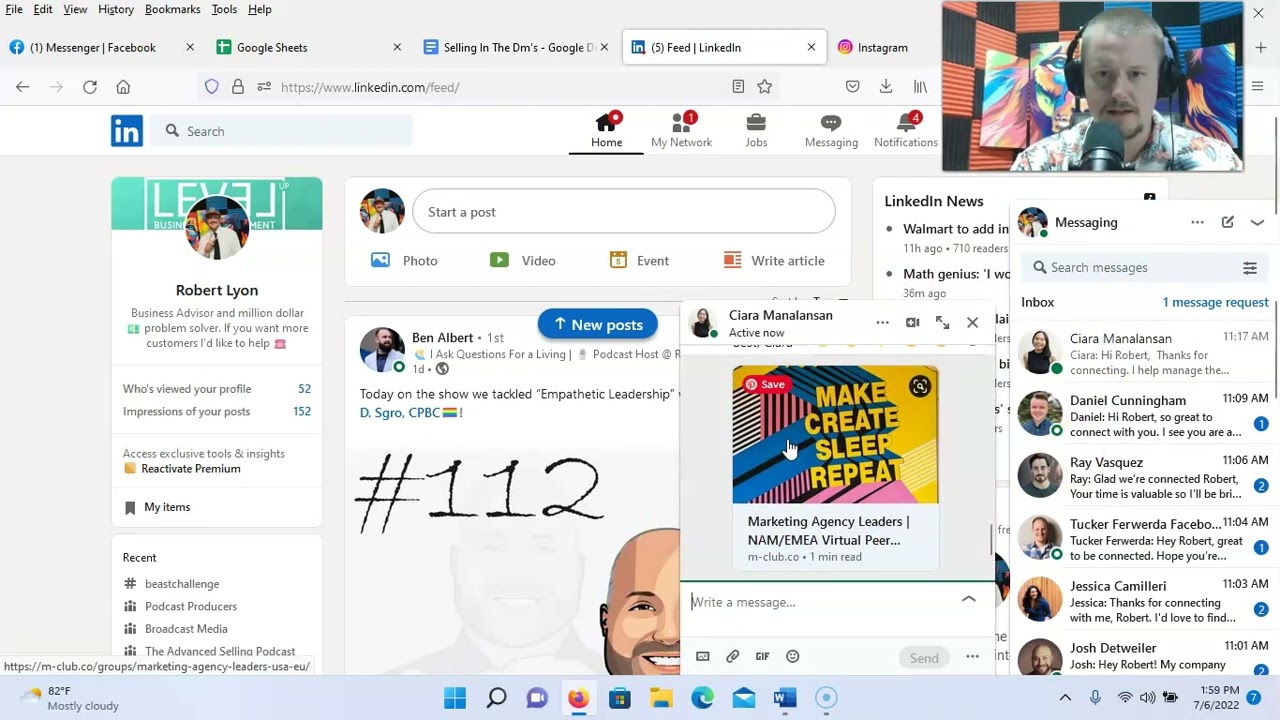This screenshot has width=1280, height=720.
Task: Click Write a message box
Action: [x=820, y=602]
